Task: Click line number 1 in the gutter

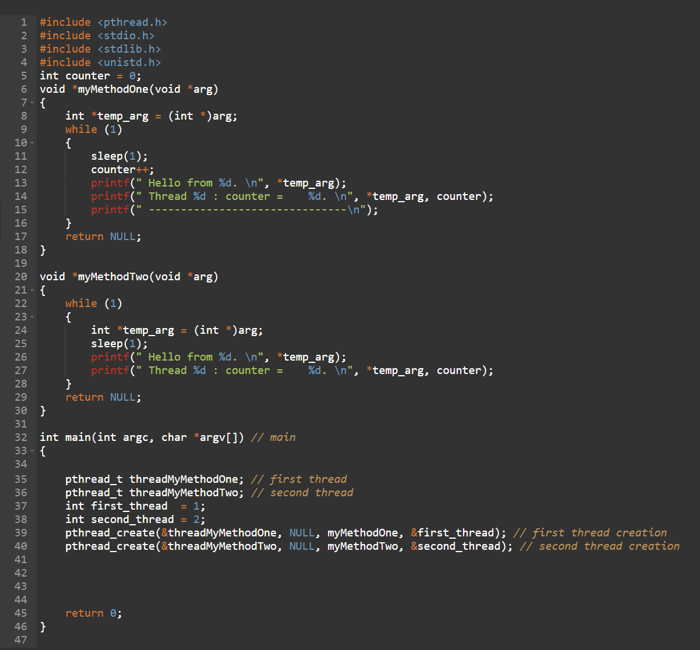Action: pos(24,22)
